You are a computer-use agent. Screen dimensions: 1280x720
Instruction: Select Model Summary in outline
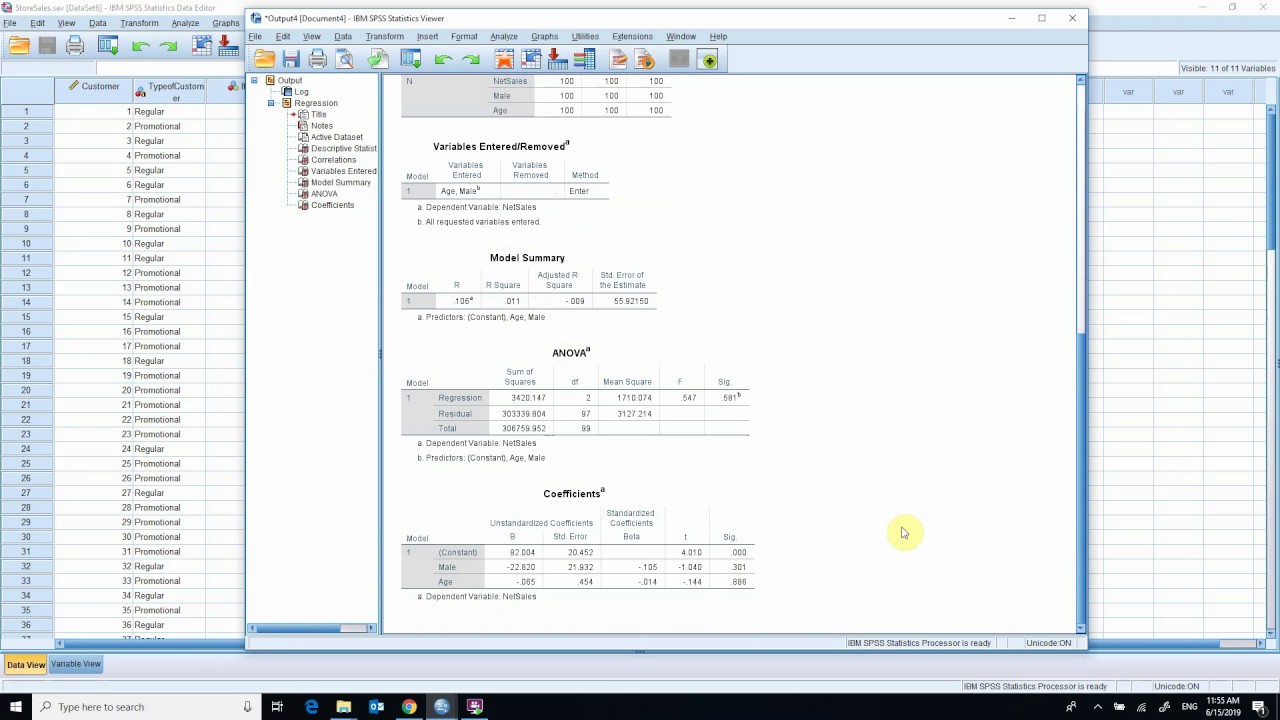(x=341, y=182)
